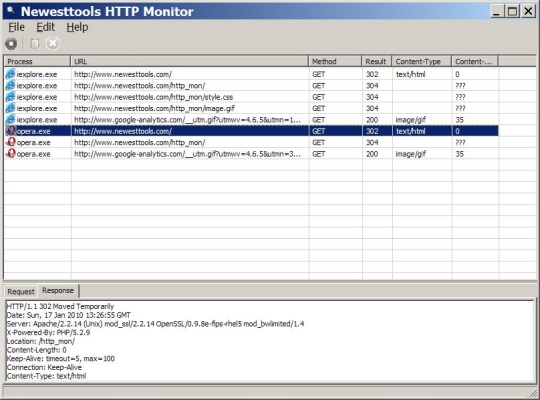540x400 pixels.
Task: Click 200 result in iexplore google-analytics row
Action: [372, 120]
